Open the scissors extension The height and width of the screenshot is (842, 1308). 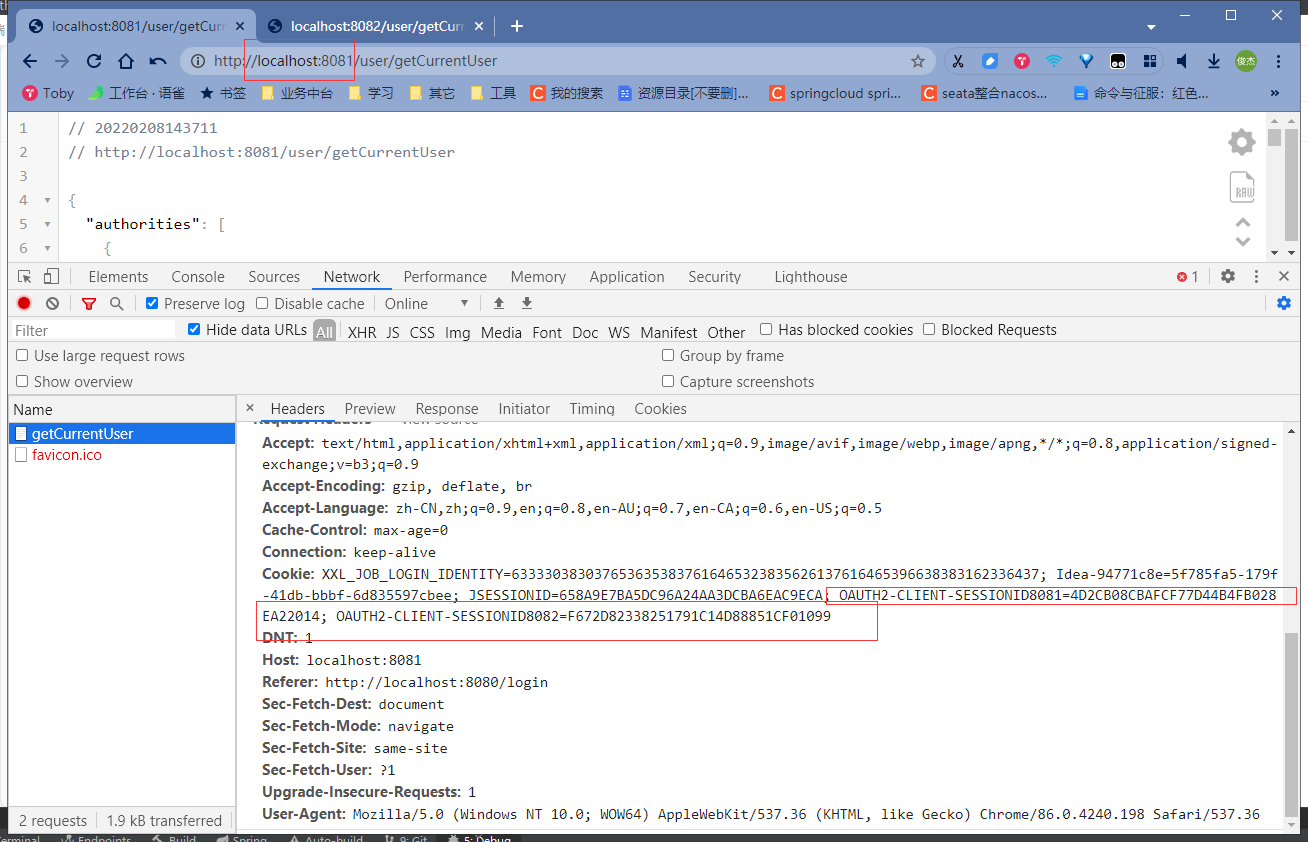957,61
